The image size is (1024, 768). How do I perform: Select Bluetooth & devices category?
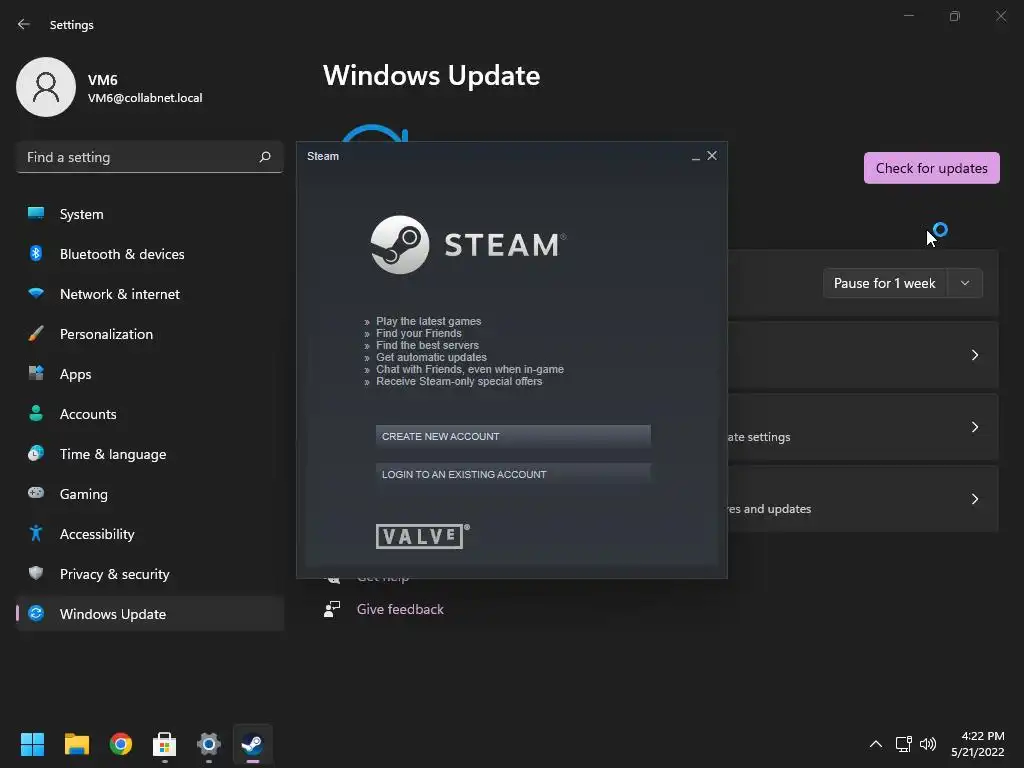point(150,254)
